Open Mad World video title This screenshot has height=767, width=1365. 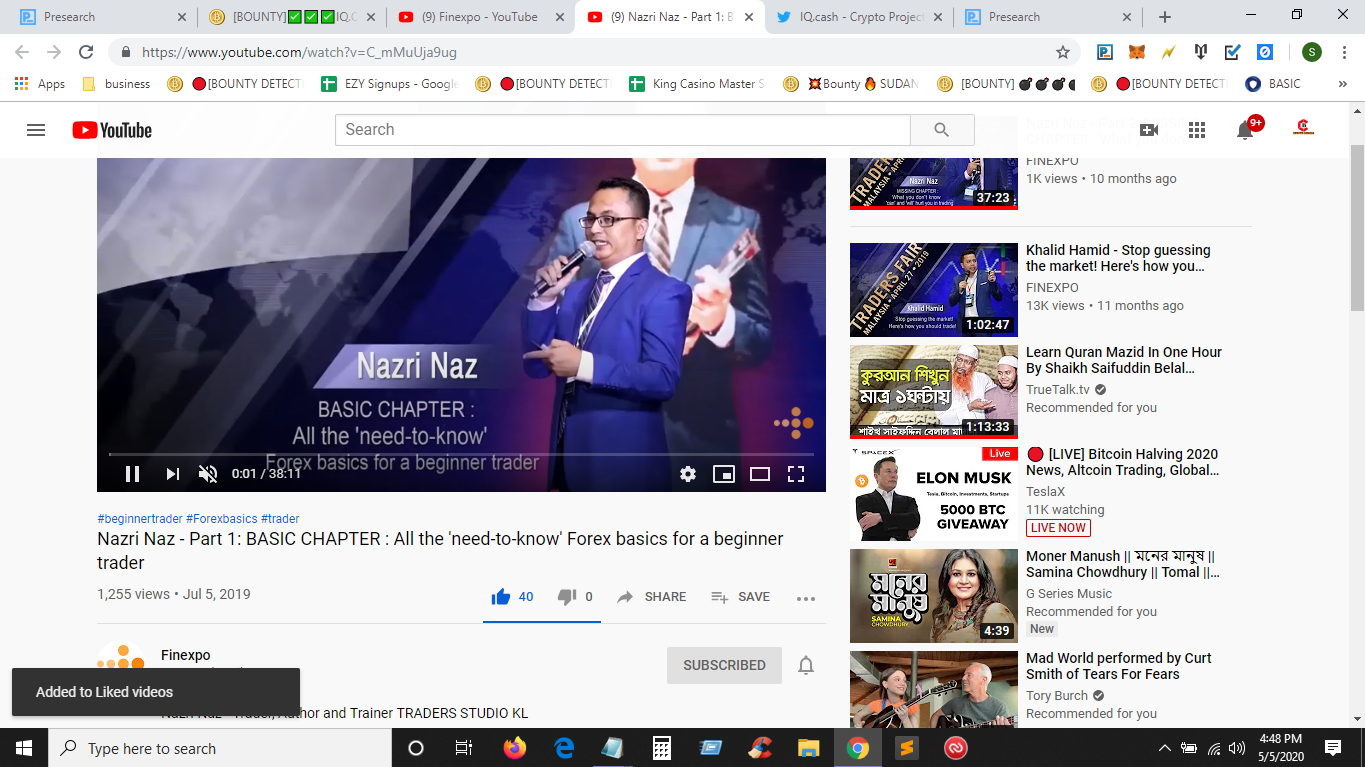point(1119,666)
